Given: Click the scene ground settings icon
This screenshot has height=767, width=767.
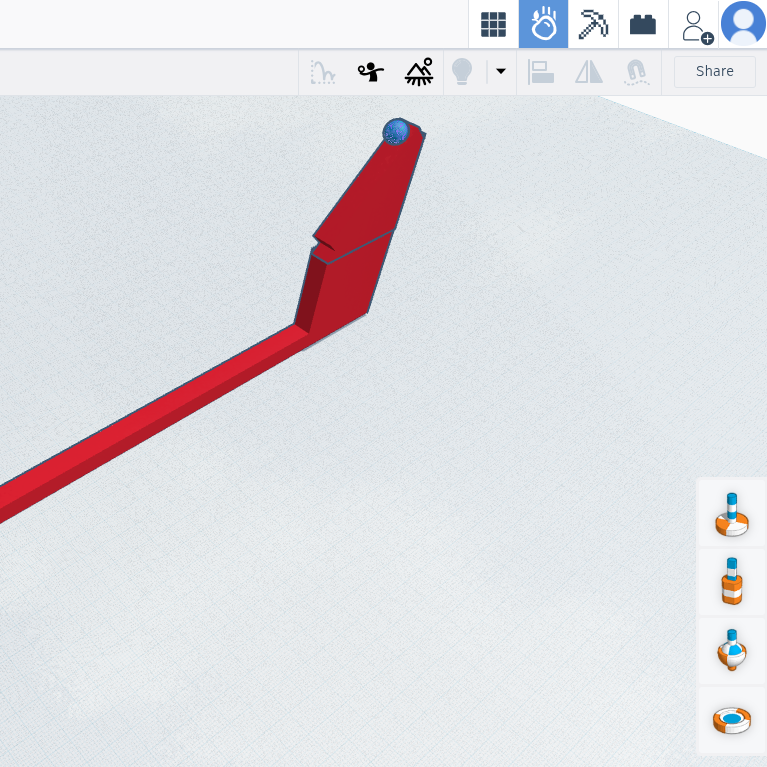Looking at the screenshot, I should (x=419, y=72).
